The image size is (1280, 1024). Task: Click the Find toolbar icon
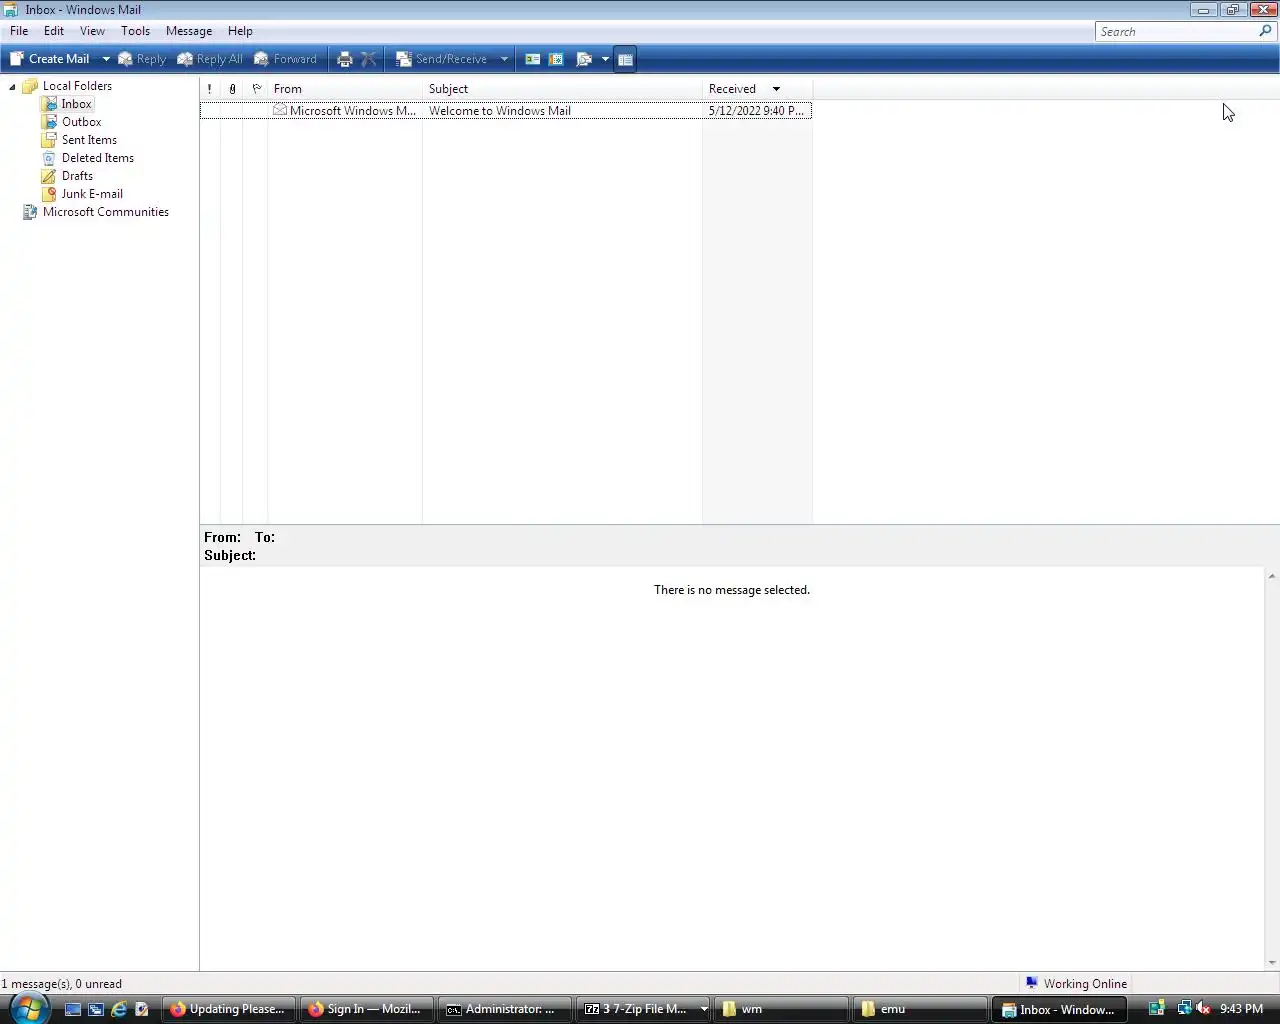click(584, 59)
